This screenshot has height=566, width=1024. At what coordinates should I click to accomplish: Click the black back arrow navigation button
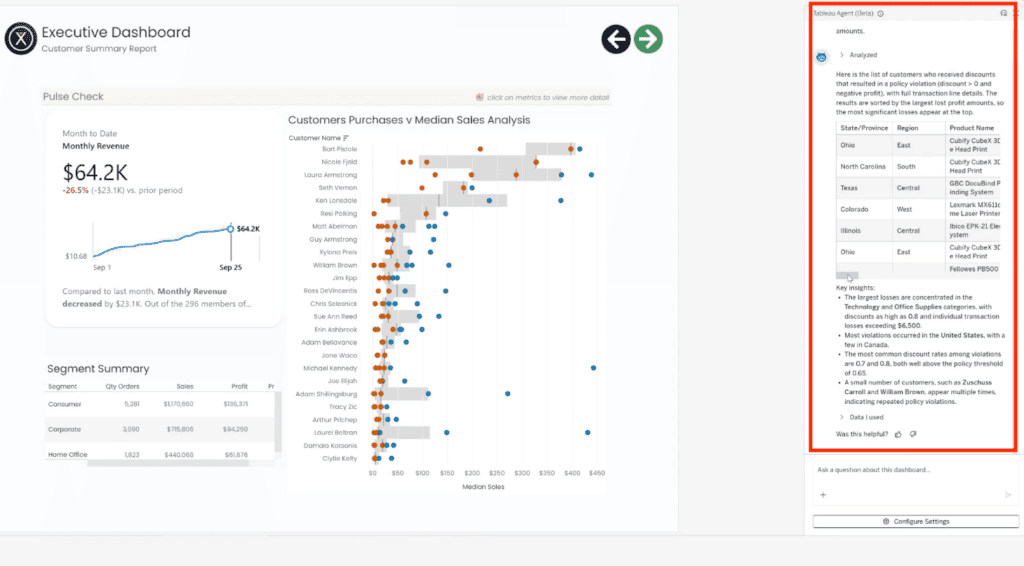click(616, 39)
